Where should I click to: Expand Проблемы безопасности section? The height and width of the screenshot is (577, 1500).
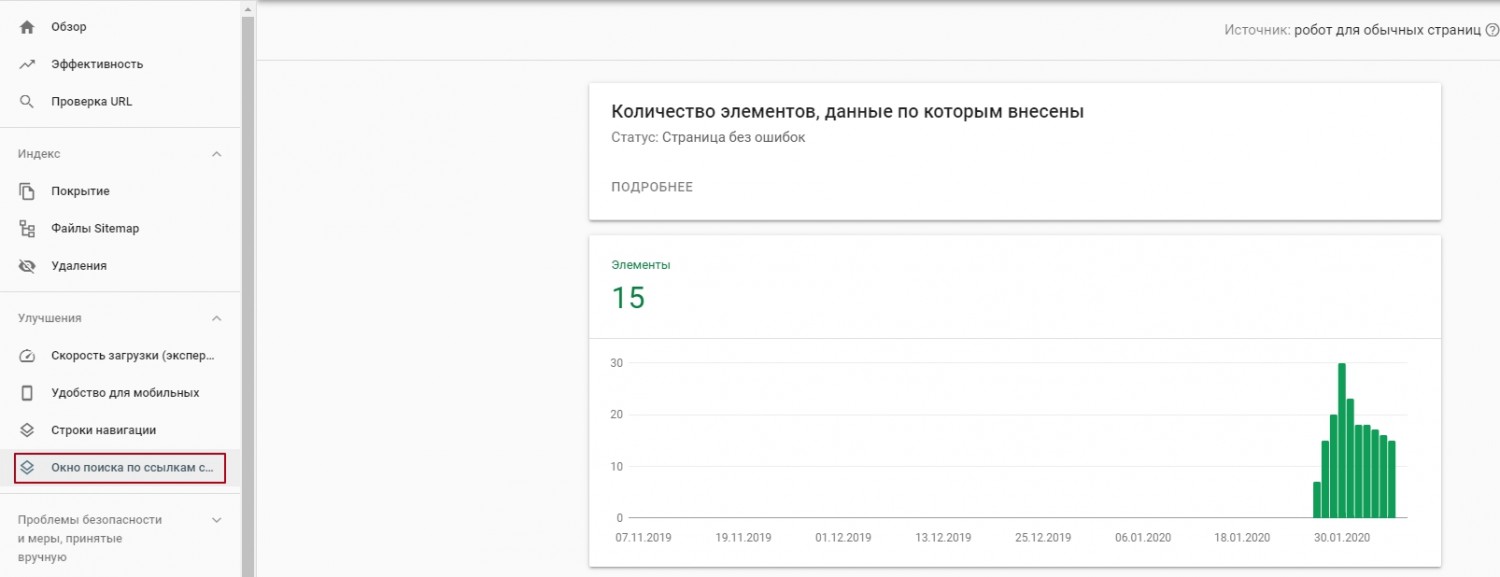[x=216, y=520]
